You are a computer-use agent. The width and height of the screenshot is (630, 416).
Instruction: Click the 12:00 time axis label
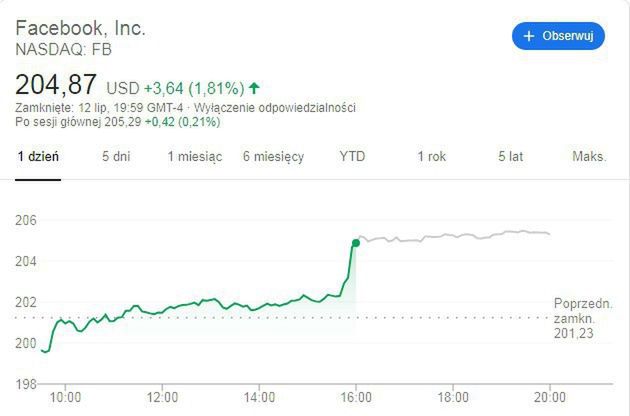pos(162,396)
